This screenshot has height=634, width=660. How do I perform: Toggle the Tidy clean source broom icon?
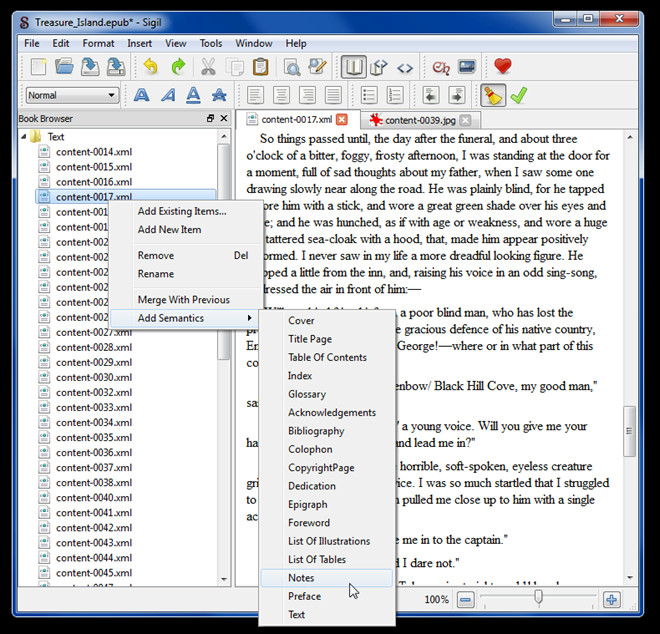pos(493,95)
